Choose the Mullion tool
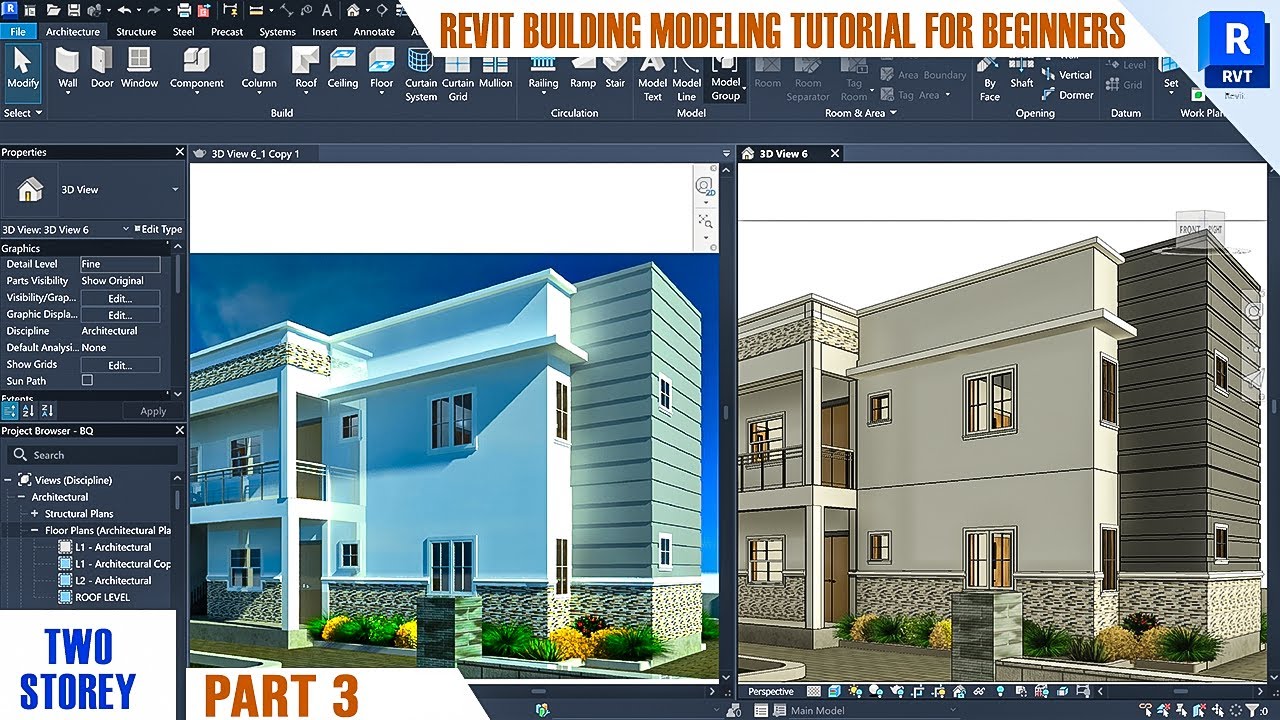Screen dimensions: 1280x720 (496, 68)
